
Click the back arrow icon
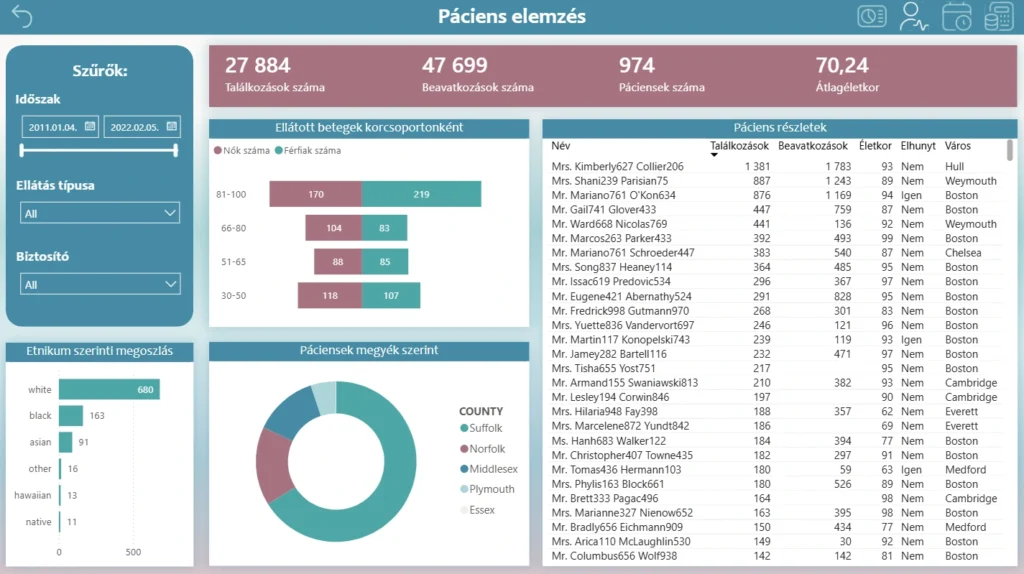pos(21,17)
